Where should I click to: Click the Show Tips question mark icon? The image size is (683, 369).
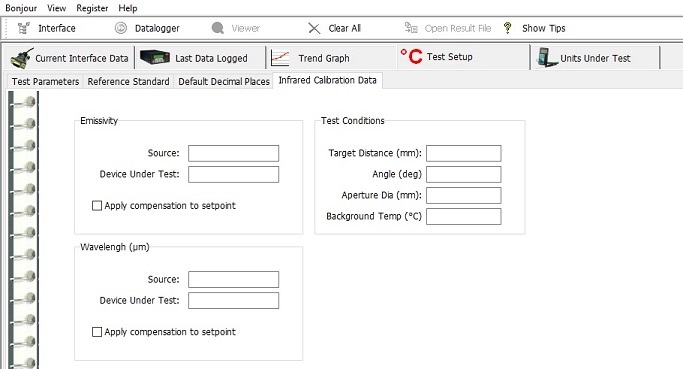click(507, 28)
